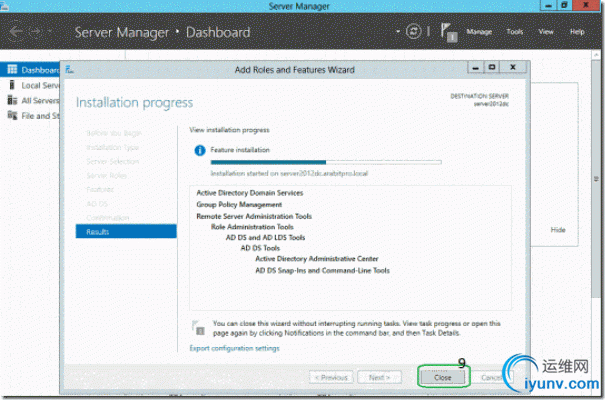Click the Features wizard step
The image size is (605, 400).
100,189
